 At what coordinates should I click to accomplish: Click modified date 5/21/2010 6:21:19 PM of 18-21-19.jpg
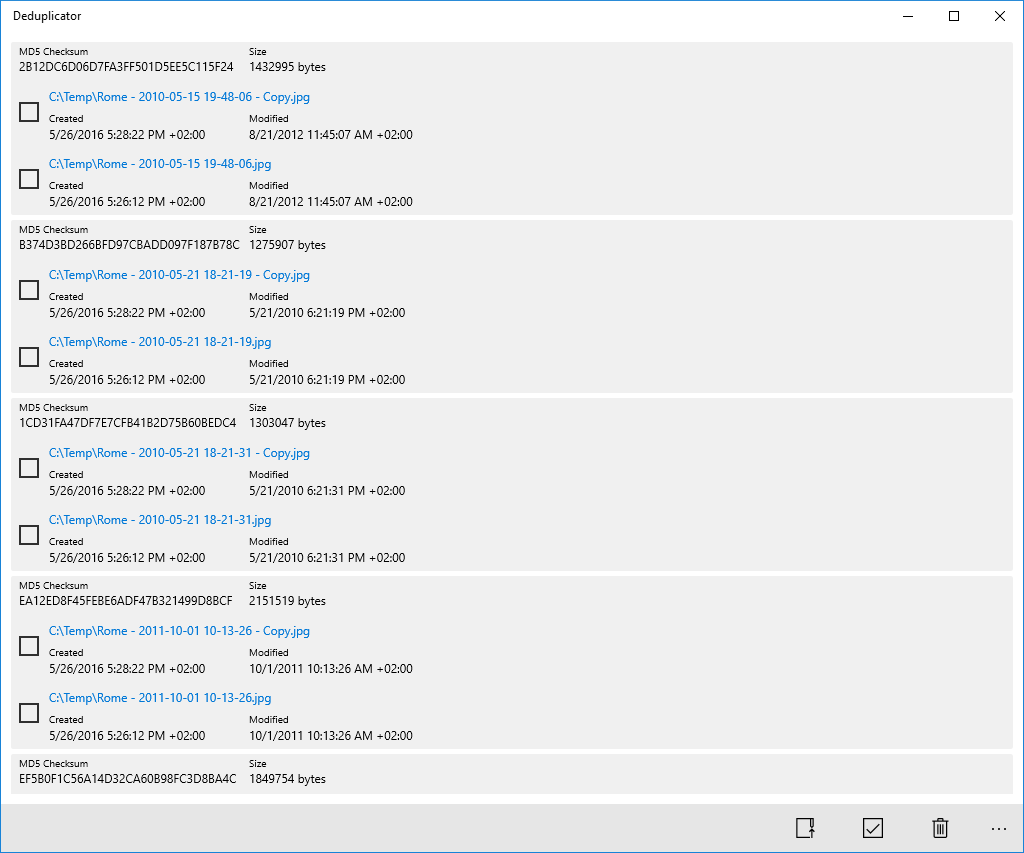coord(327,379)
